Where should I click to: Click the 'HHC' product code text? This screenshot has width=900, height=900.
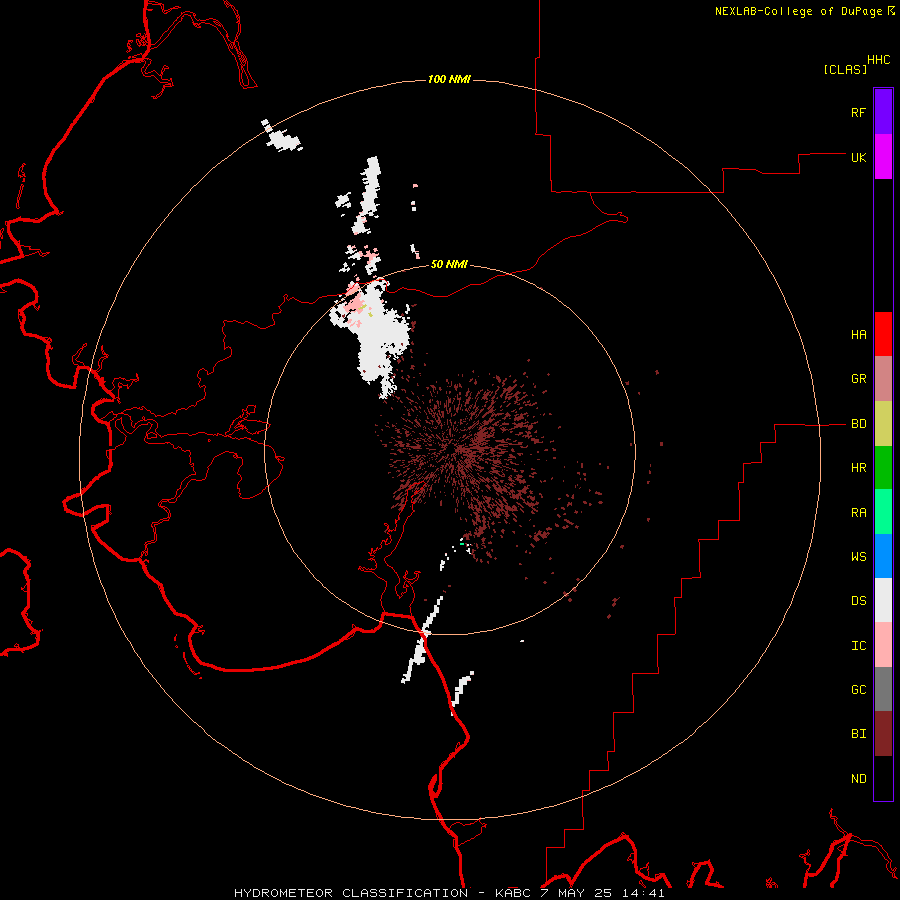[878, 60]
